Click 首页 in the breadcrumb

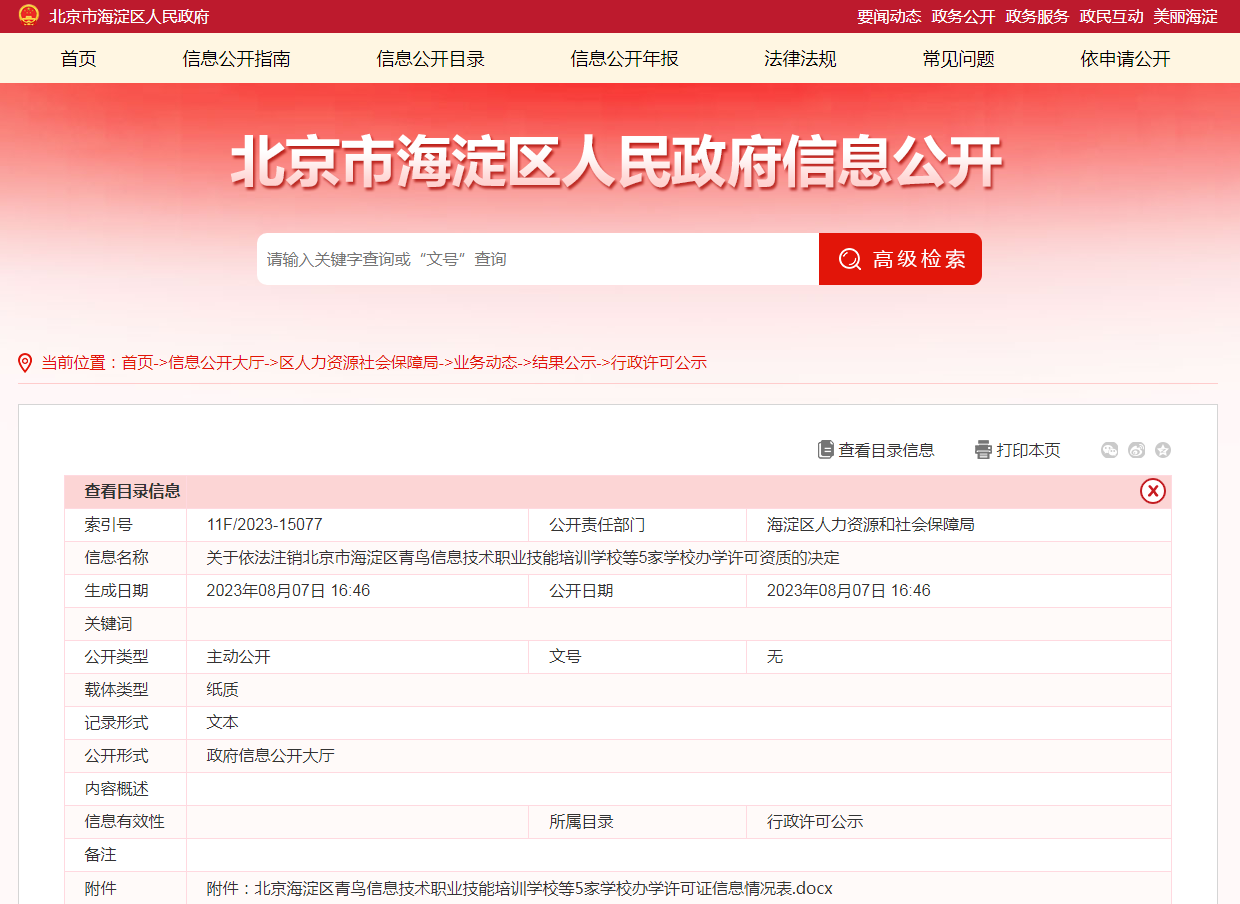coord(138,362)
